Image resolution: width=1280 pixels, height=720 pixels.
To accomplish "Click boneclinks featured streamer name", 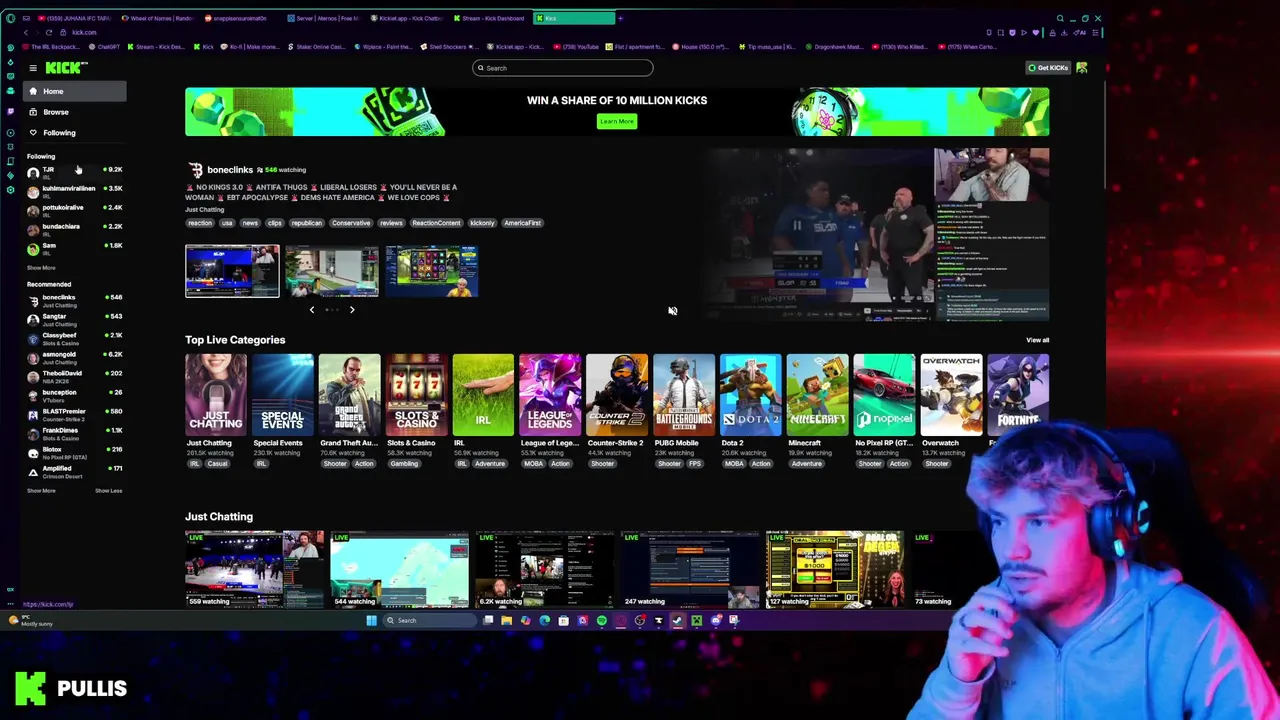I will (230, 170).
